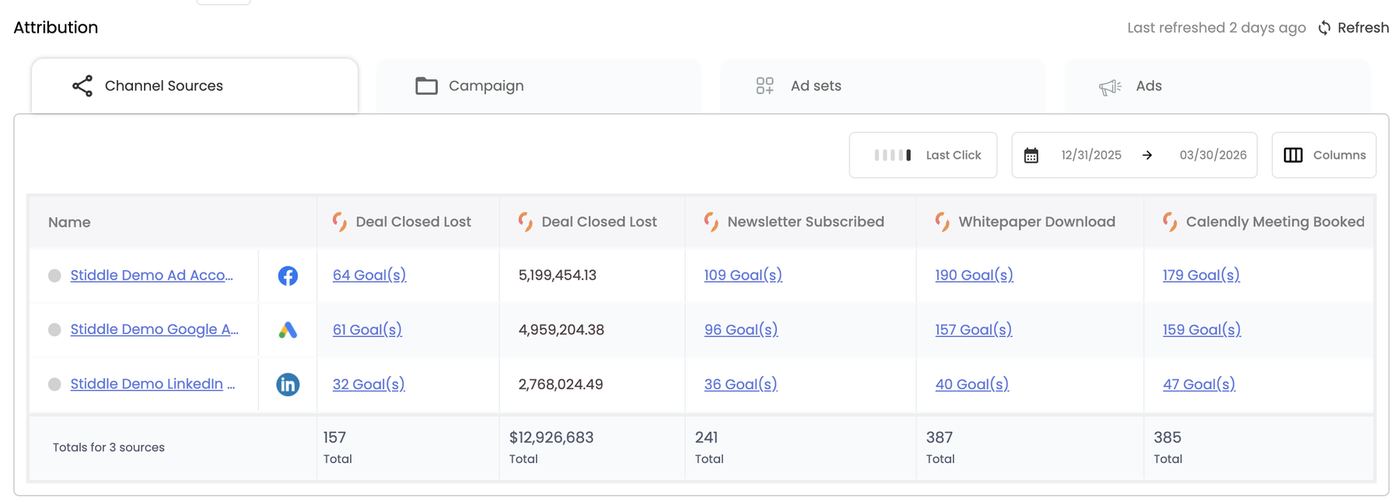
Task: Click the Facebook icon for Stiddle Demo Ad Account
Action: pos(288,276)
